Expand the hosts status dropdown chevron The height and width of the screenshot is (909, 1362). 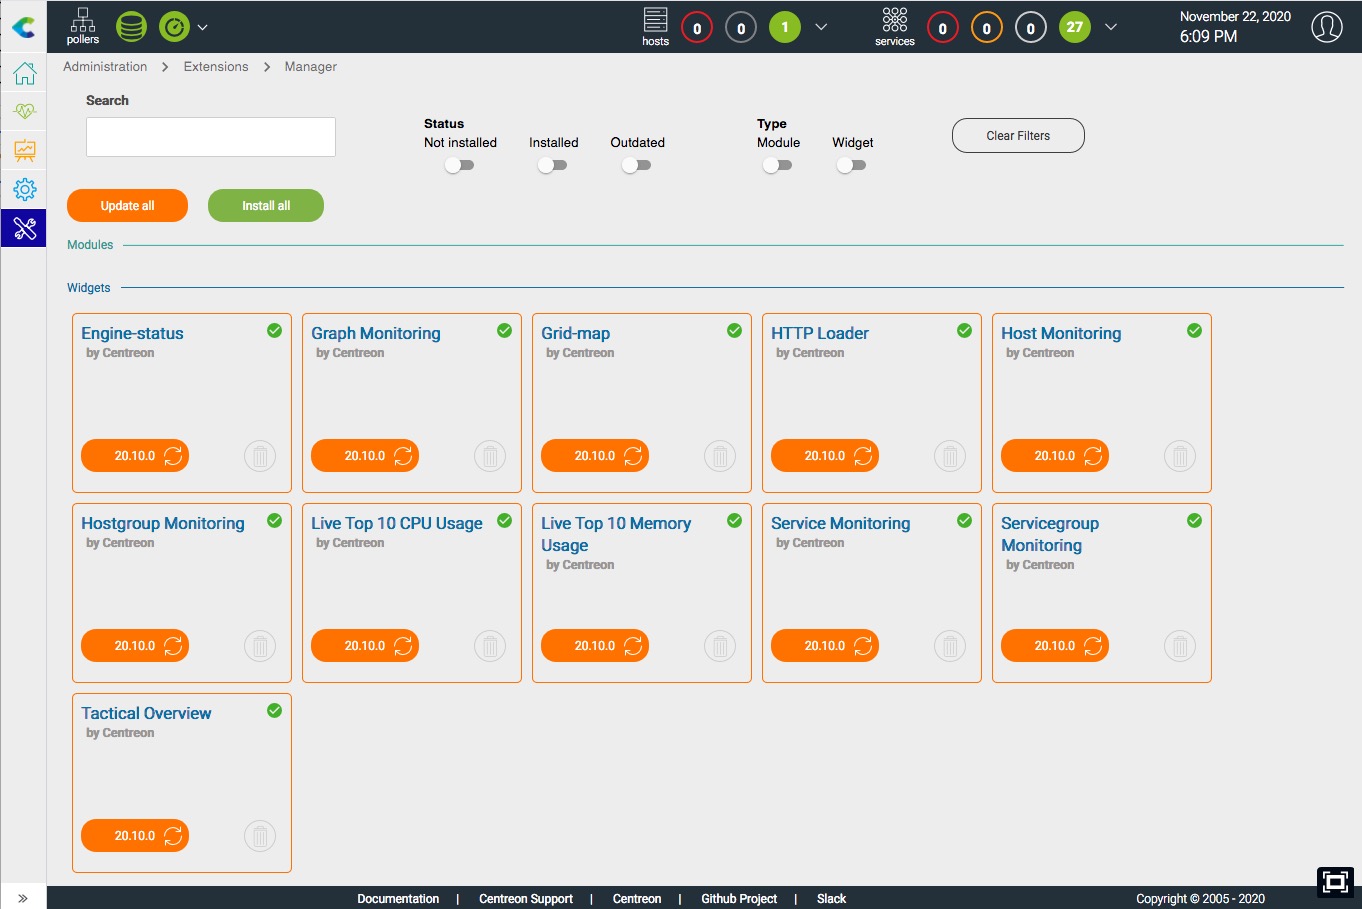(821, 27)
